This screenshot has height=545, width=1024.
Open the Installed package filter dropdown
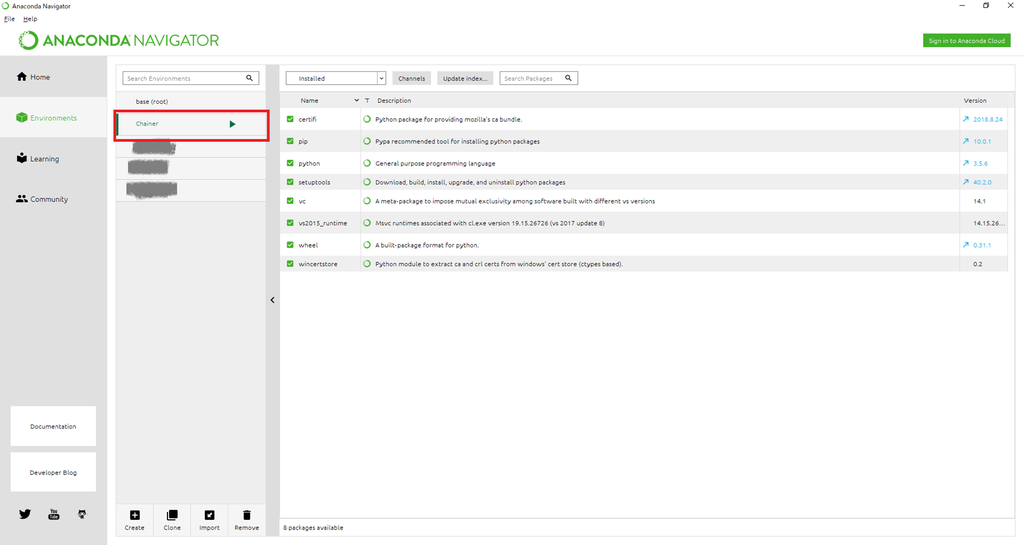[x=336, y=78]
